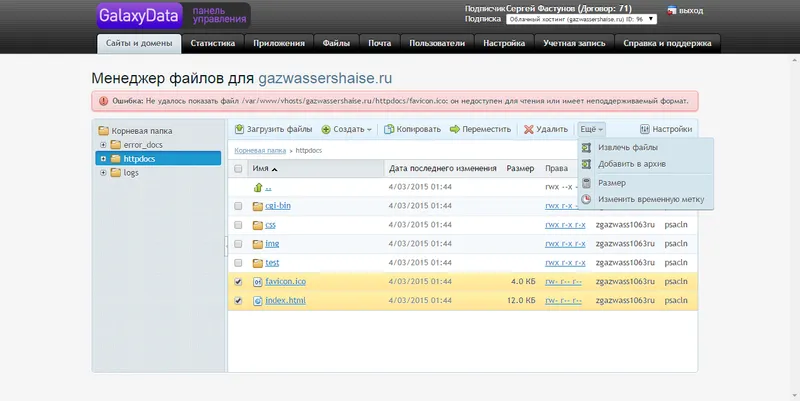Click the index.html file icon
Screen dimensions: 800x401
(x=258, y=300)
